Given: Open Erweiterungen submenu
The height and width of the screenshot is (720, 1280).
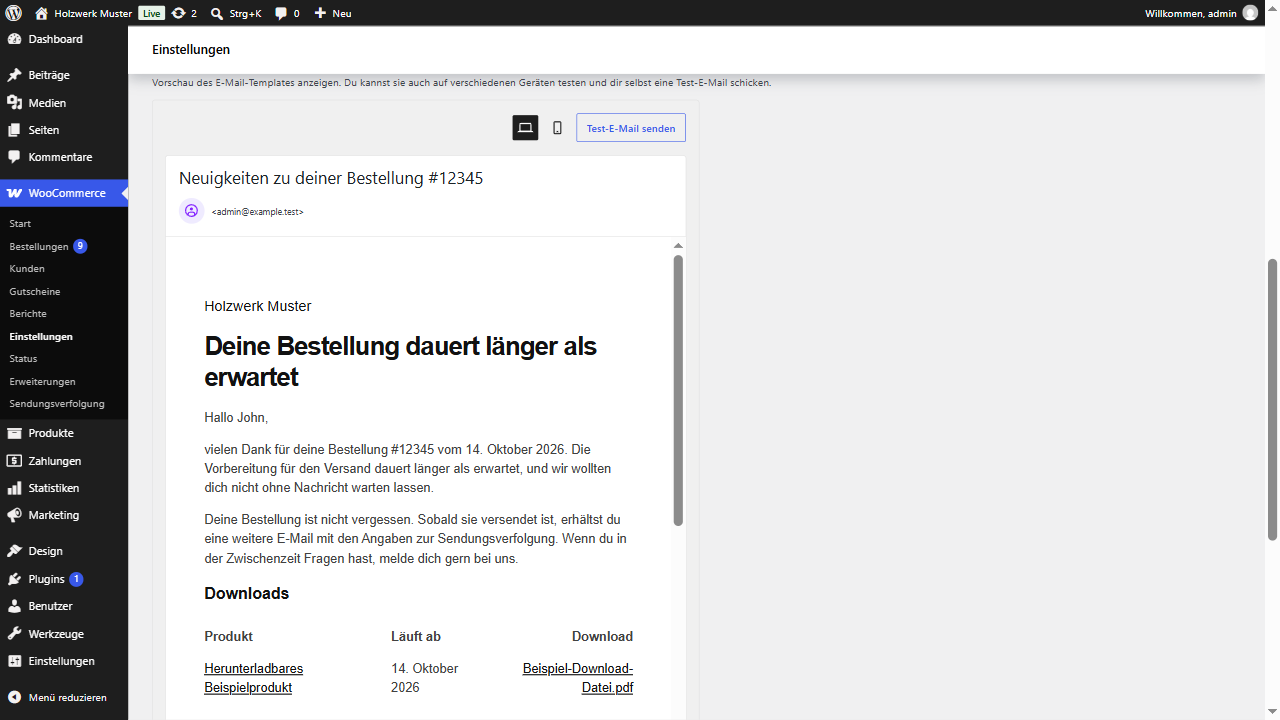Looking at the screenshot, I should (x=64, y=381).
